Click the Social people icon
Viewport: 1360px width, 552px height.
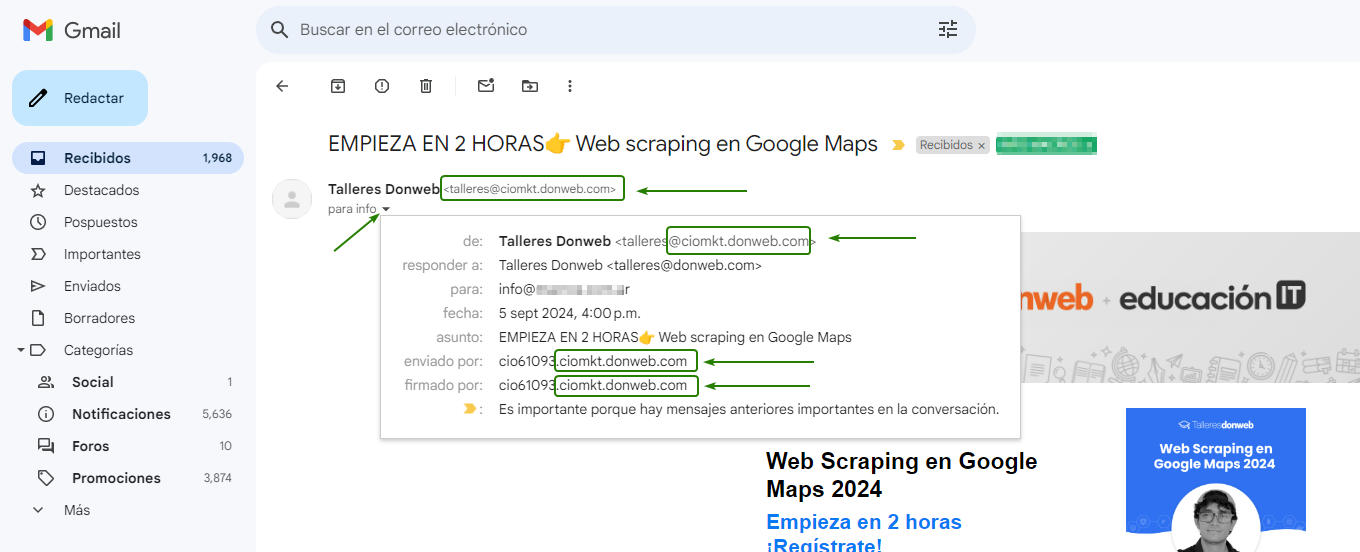click(46, 382)
